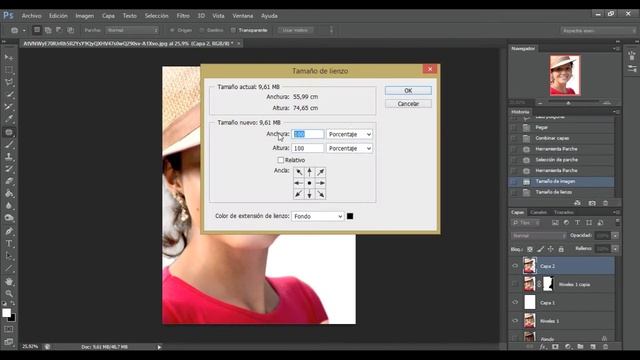
Task: Hide the Niveles 1 layer
Action: click(515, 321)
